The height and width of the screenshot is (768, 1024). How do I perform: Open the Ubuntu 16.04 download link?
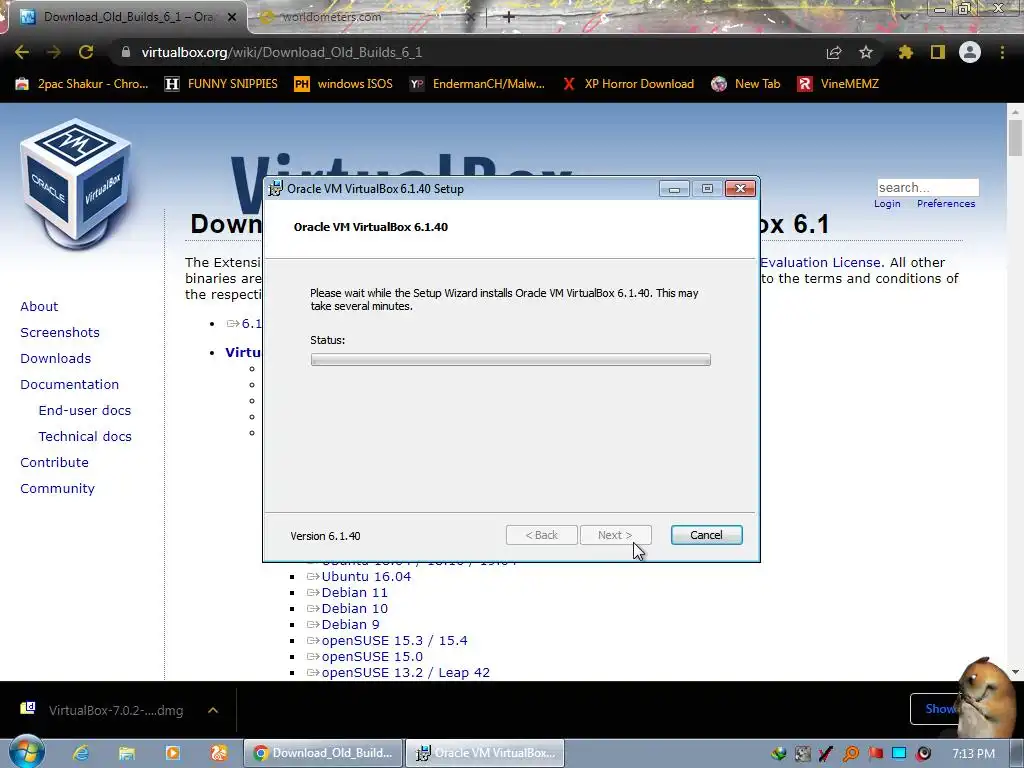coord(366,577)
